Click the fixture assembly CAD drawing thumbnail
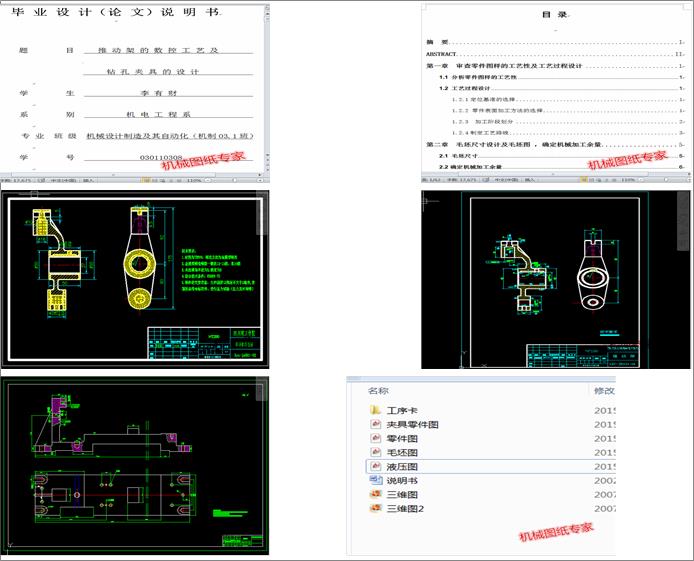 tap(135, 466)
